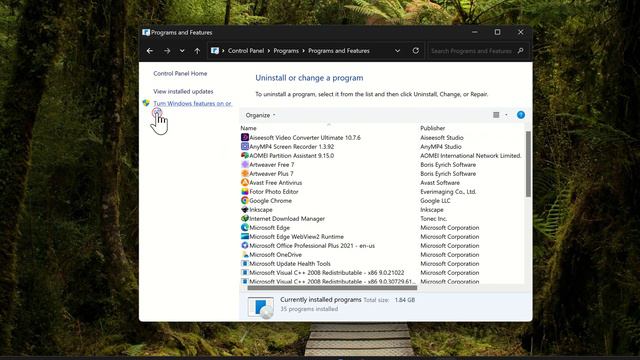The image size is (640, 360).
Task: Click 'Internet Download Manager' name text
Action: tap(287, 218)
